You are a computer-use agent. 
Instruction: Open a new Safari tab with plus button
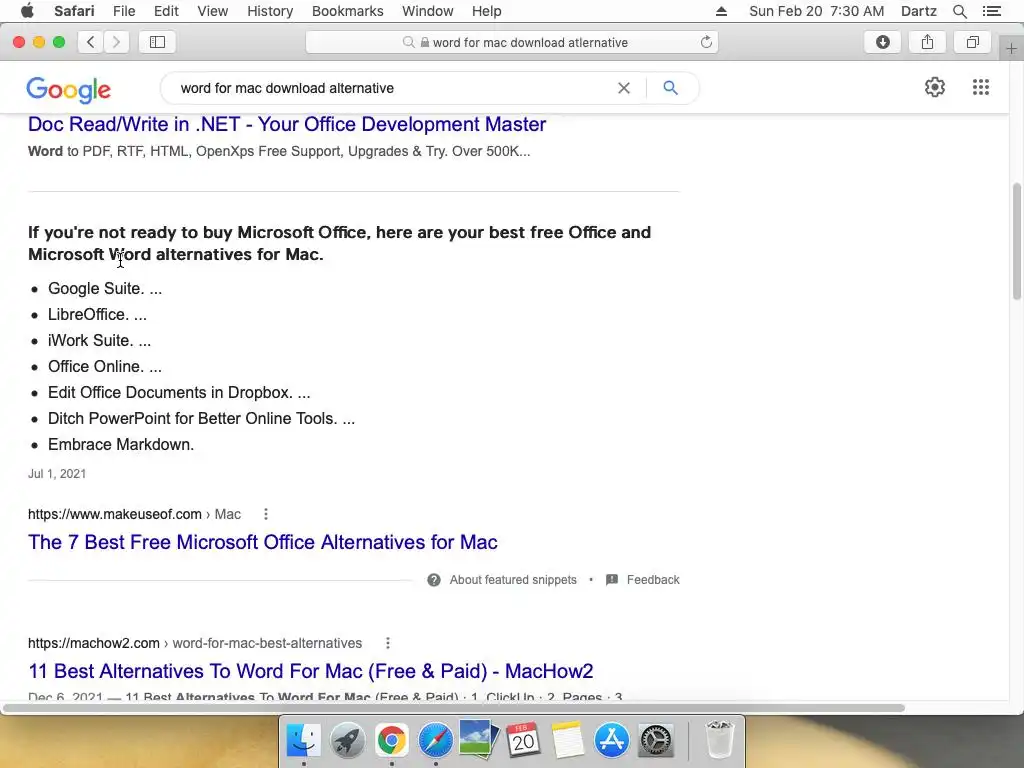pyautogui.click(x=1012, y=49)
